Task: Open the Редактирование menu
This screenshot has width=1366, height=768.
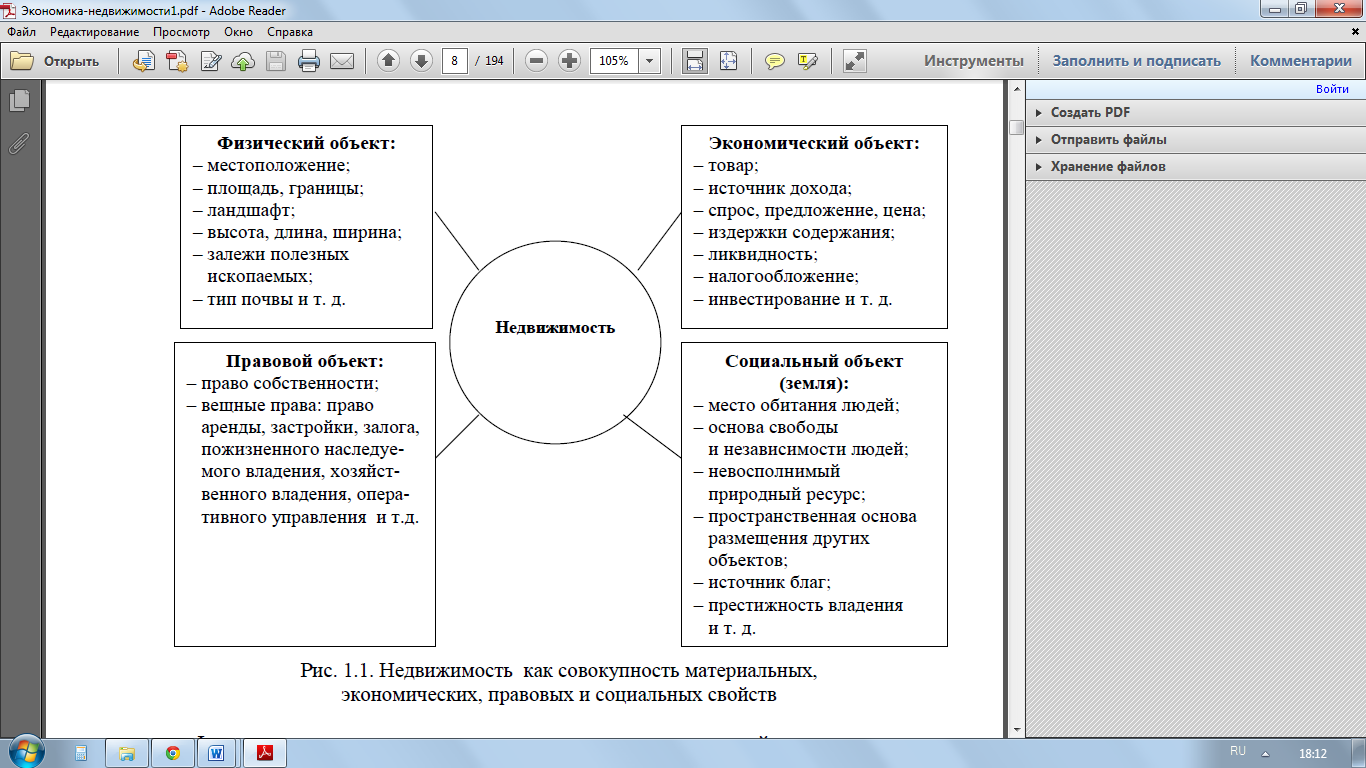Action: (94, 32)
